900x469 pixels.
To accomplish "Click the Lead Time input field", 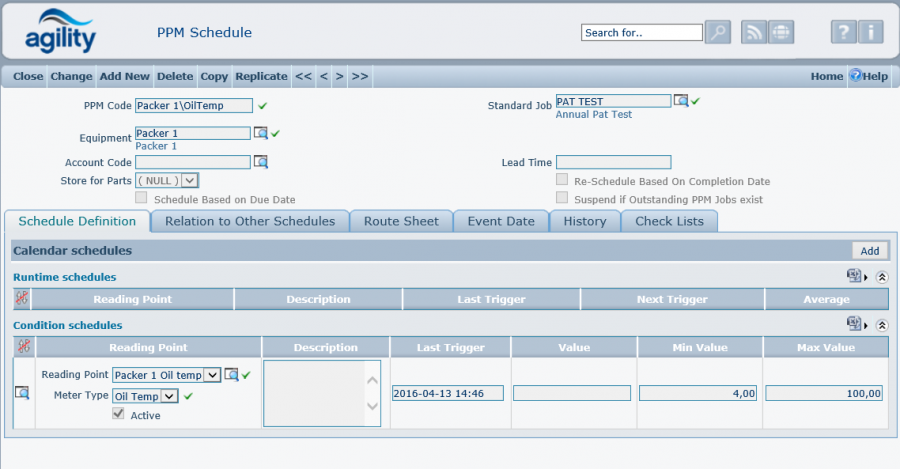I will pos(613,162).
